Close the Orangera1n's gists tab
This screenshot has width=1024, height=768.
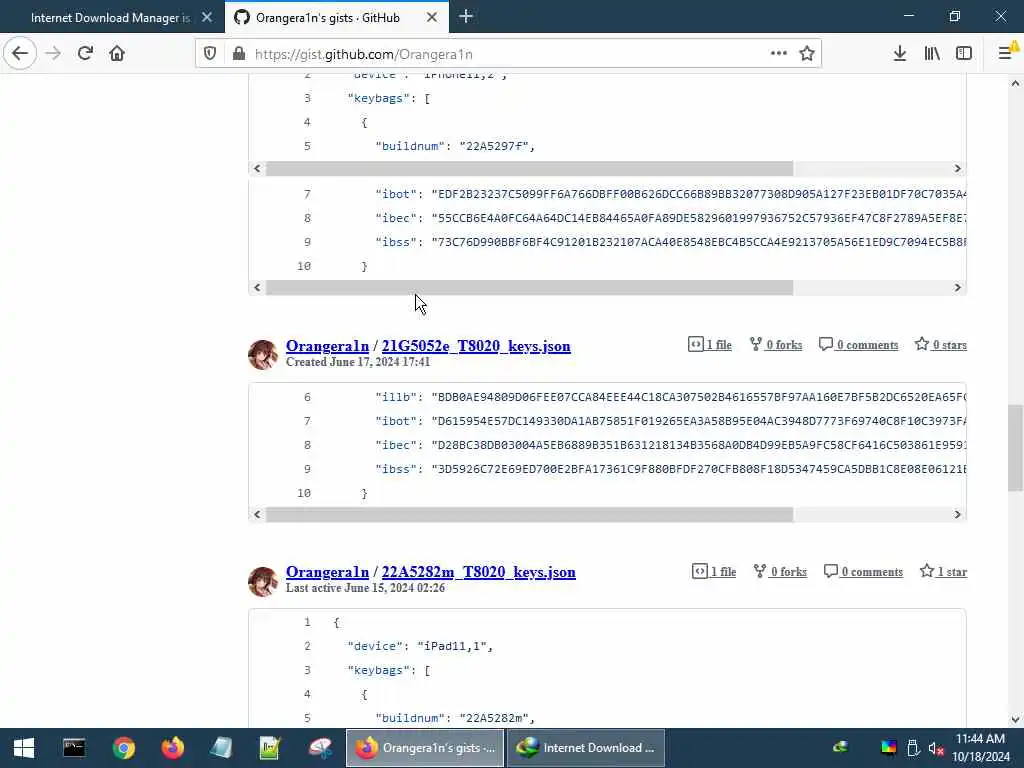[432, 18]
